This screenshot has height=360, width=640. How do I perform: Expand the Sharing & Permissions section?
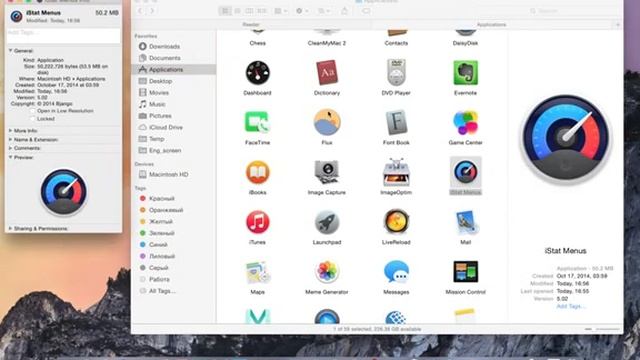coord(11,229)
